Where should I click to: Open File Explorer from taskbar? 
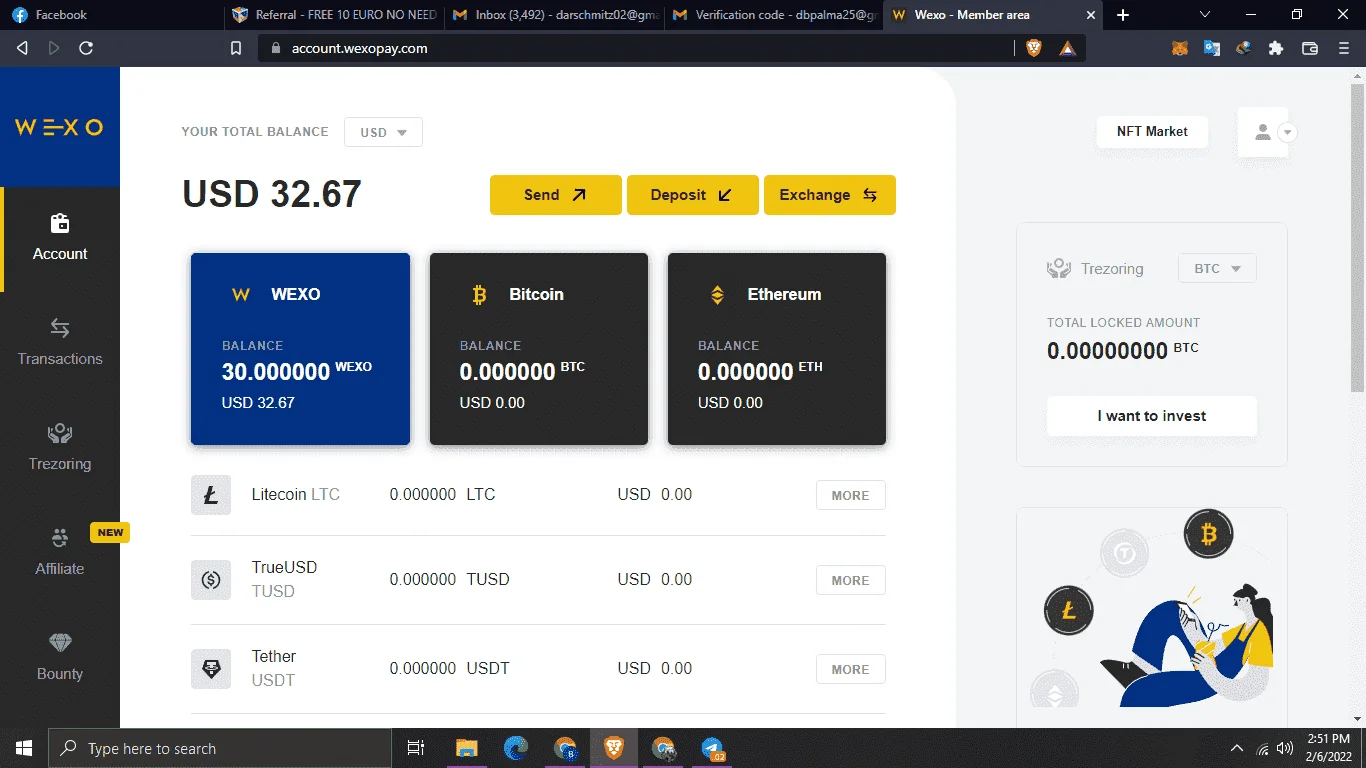[467, 748]
